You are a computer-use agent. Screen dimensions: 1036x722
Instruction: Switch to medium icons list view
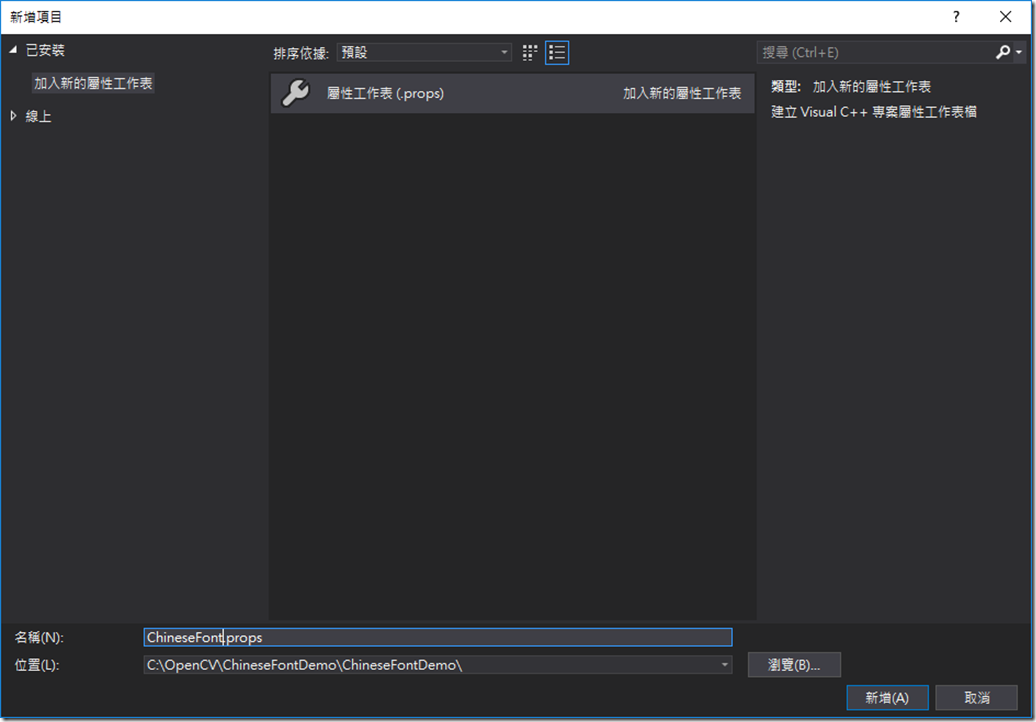tap(557, 53)
